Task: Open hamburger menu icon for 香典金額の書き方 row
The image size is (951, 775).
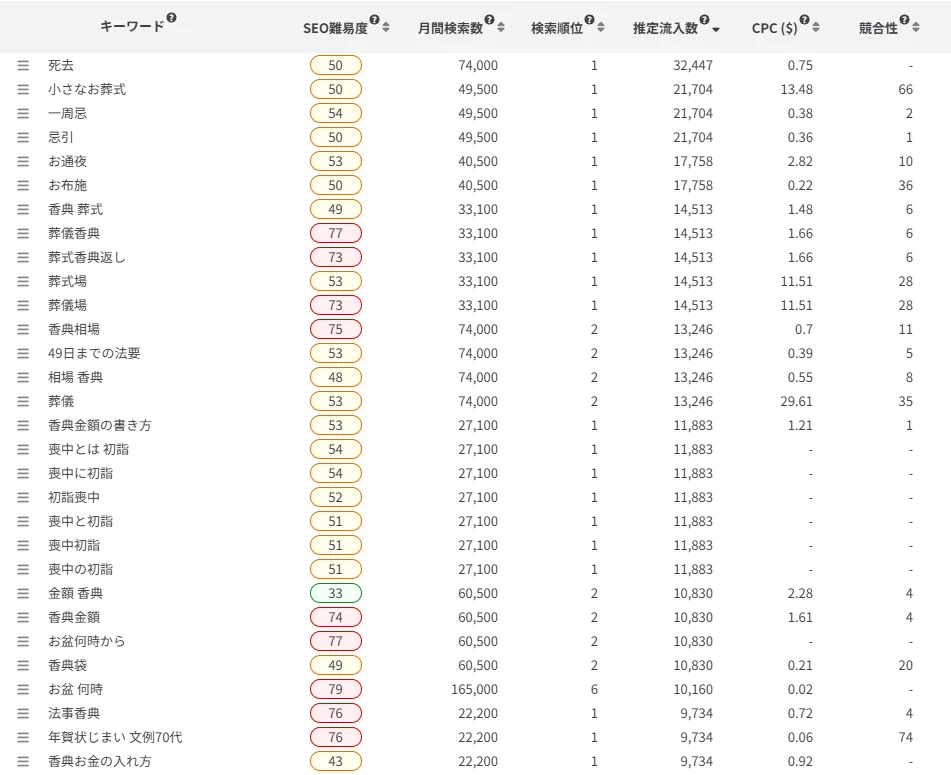Action: (23, 426)
